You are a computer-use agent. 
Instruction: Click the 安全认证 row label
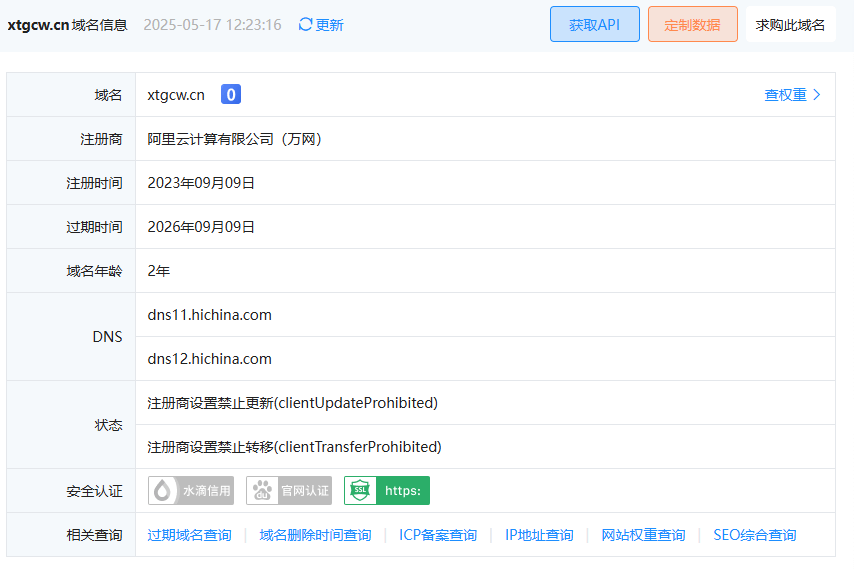94,491
